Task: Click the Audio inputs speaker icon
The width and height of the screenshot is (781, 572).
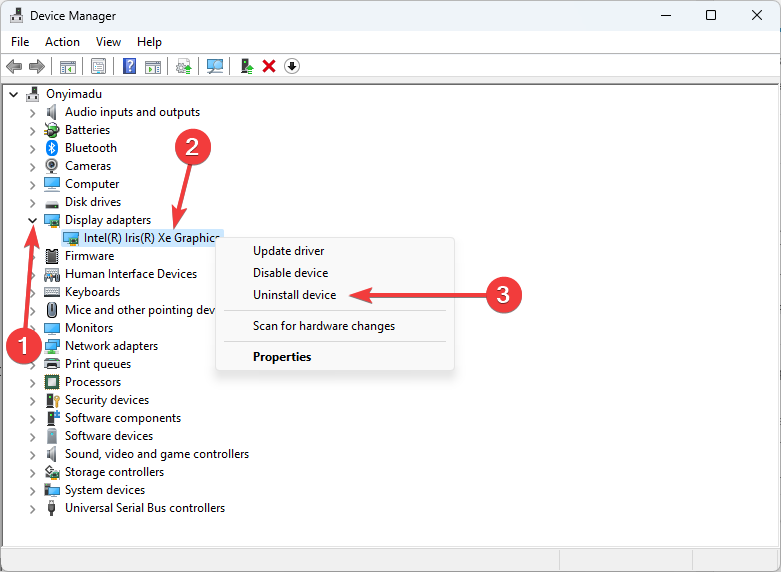Action: tap(52, 112)
